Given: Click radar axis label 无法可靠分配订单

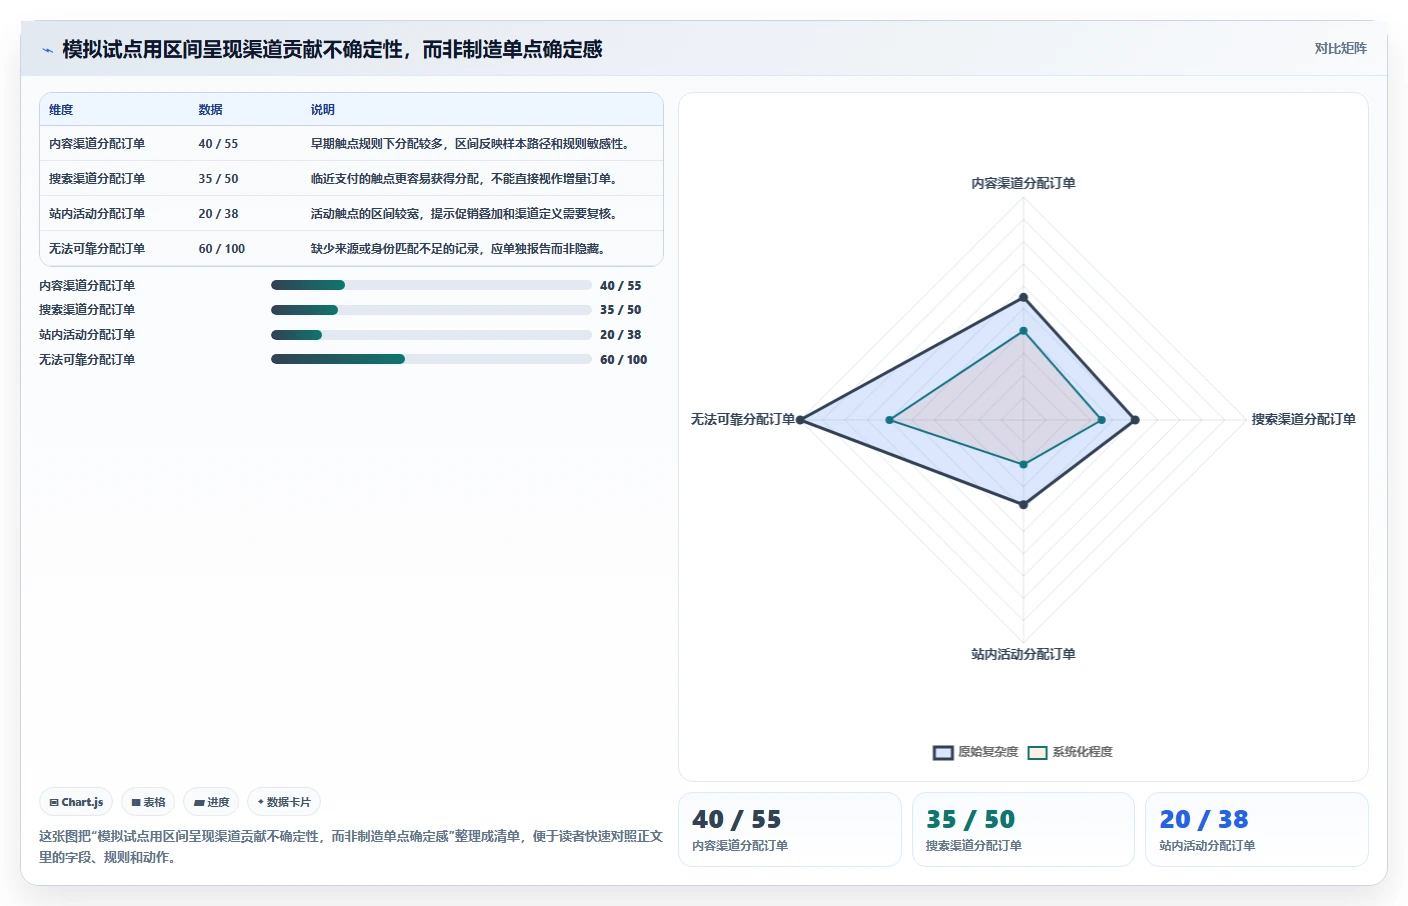Looking at the screenshot, I should coord(743,419).
